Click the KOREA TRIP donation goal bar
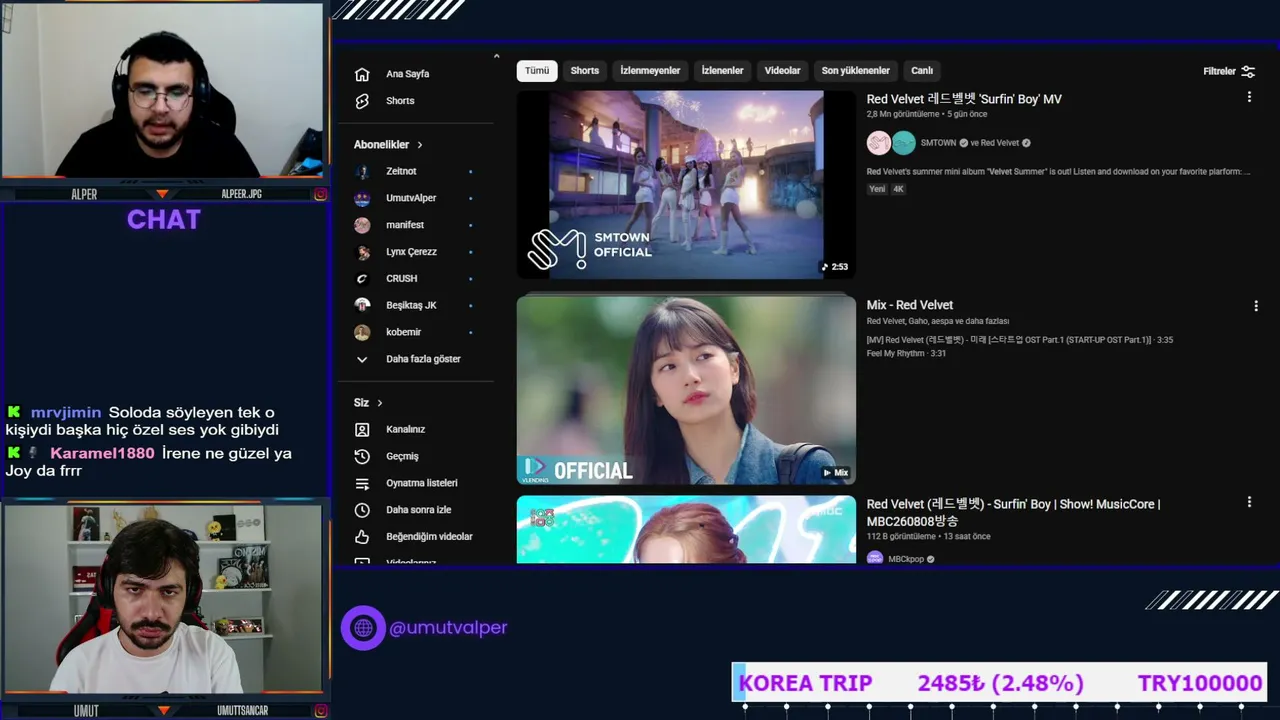This screenshot has height=720, width=1280. click(x=1000, y=683)
